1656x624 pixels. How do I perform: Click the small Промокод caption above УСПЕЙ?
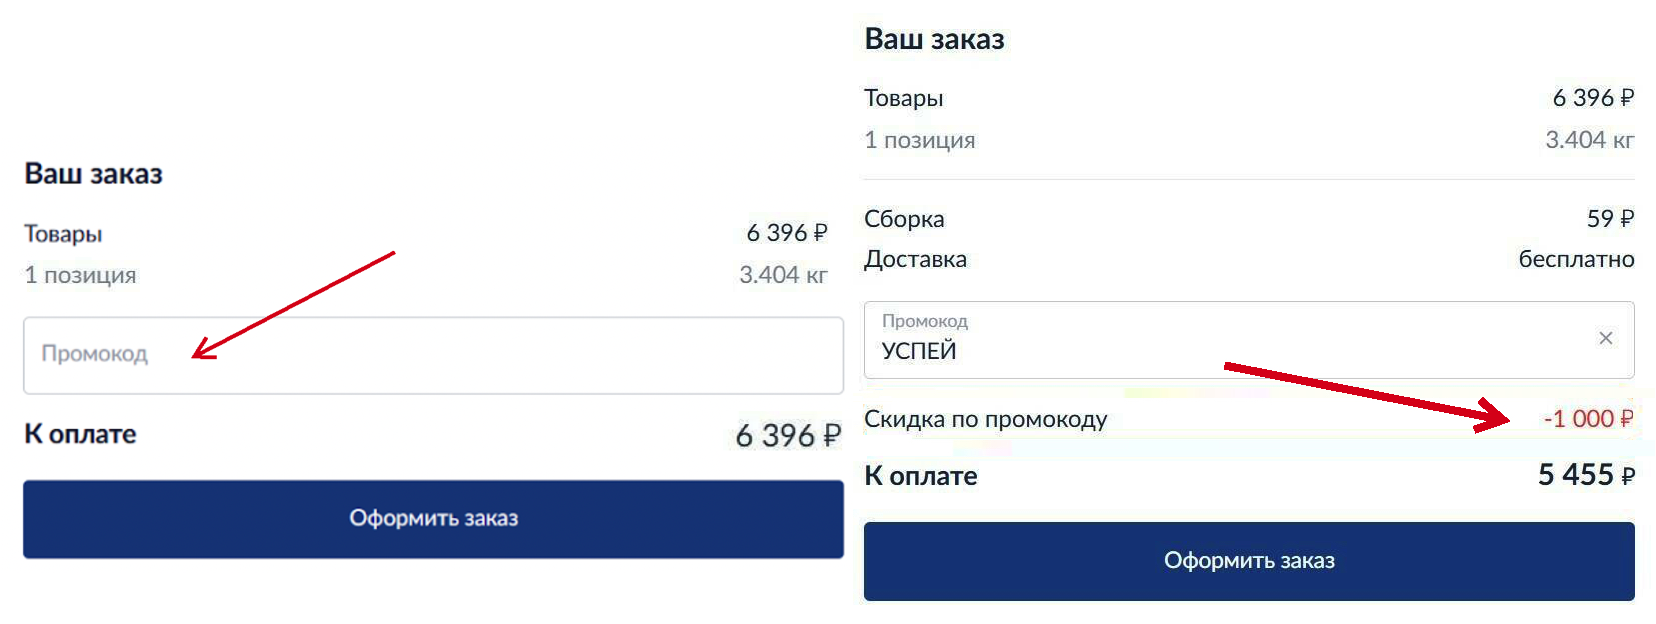tap(924, 321)
